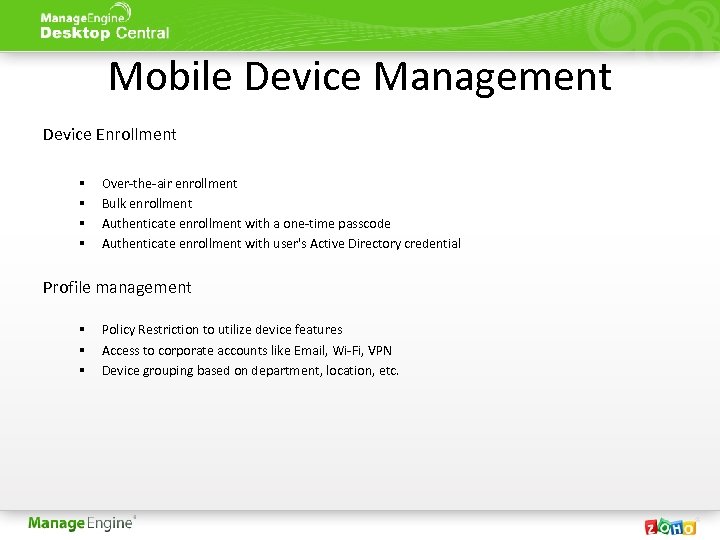Click the Bulk enrollment bullet

[x=147, y=203]
